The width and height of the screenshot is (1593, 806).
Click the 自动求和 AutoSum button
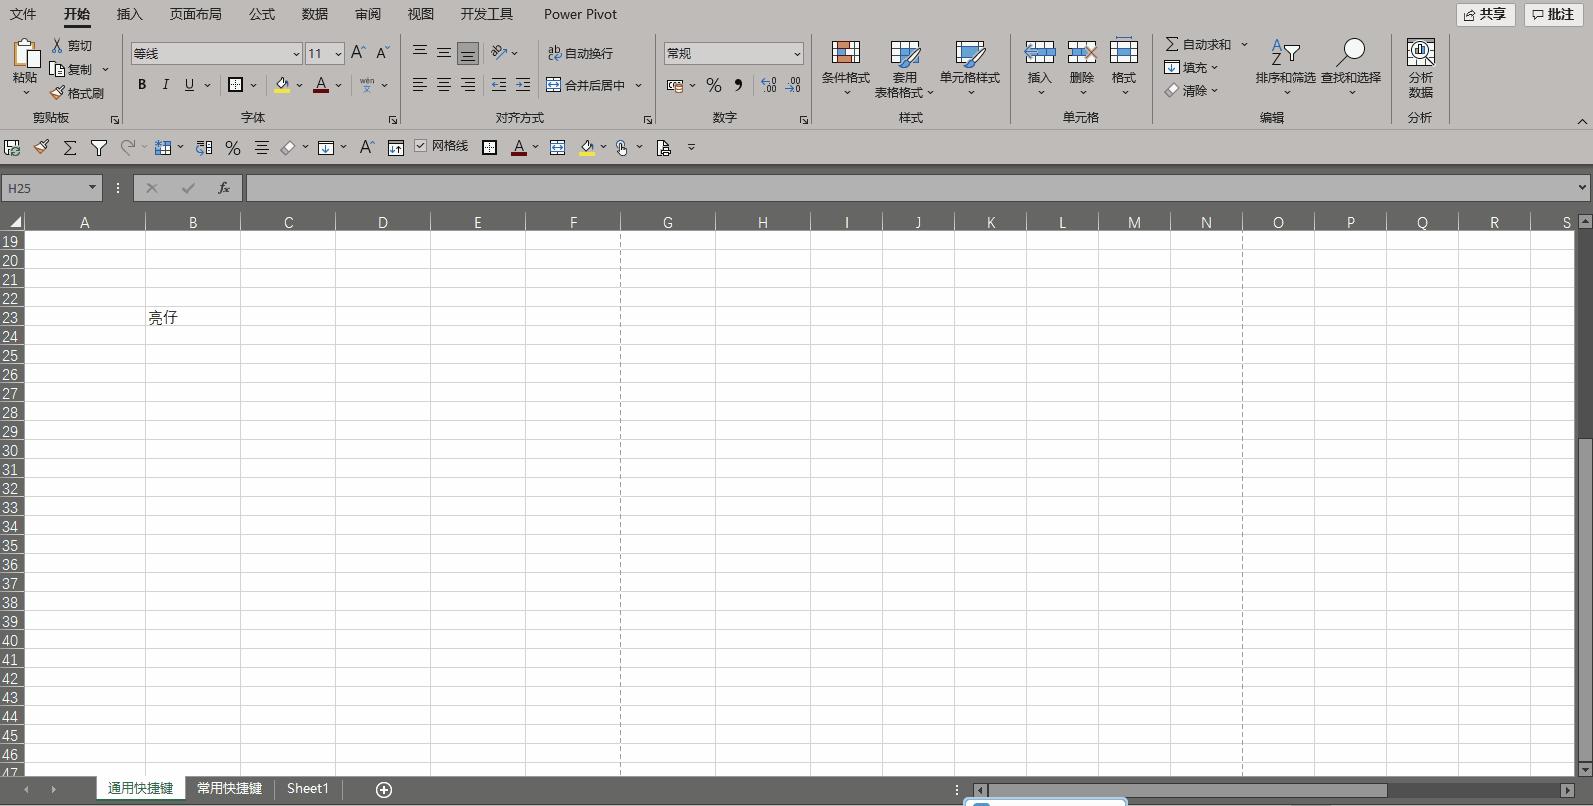[x=1198, y=45]
